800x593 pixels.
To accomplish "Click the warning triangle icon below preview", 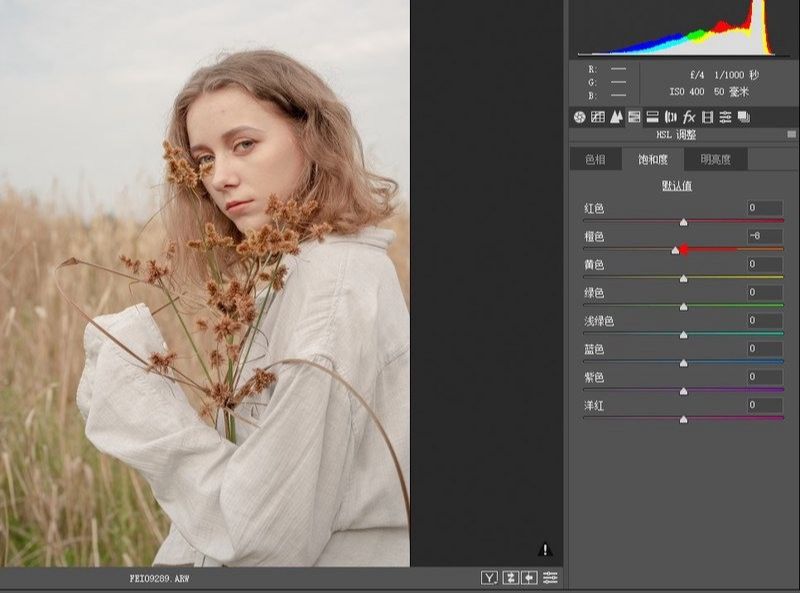I will 545,549.
